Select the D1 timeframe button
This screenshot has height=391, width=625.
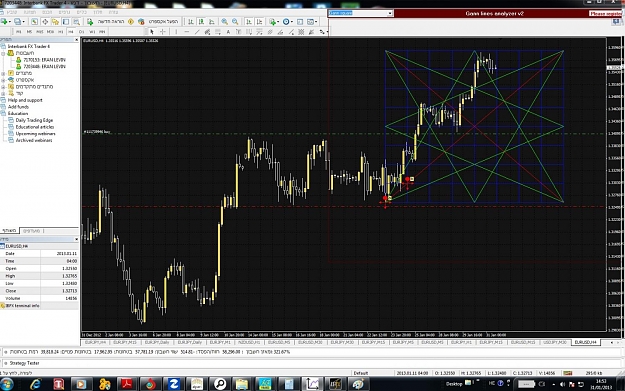[x=81, y=31]
